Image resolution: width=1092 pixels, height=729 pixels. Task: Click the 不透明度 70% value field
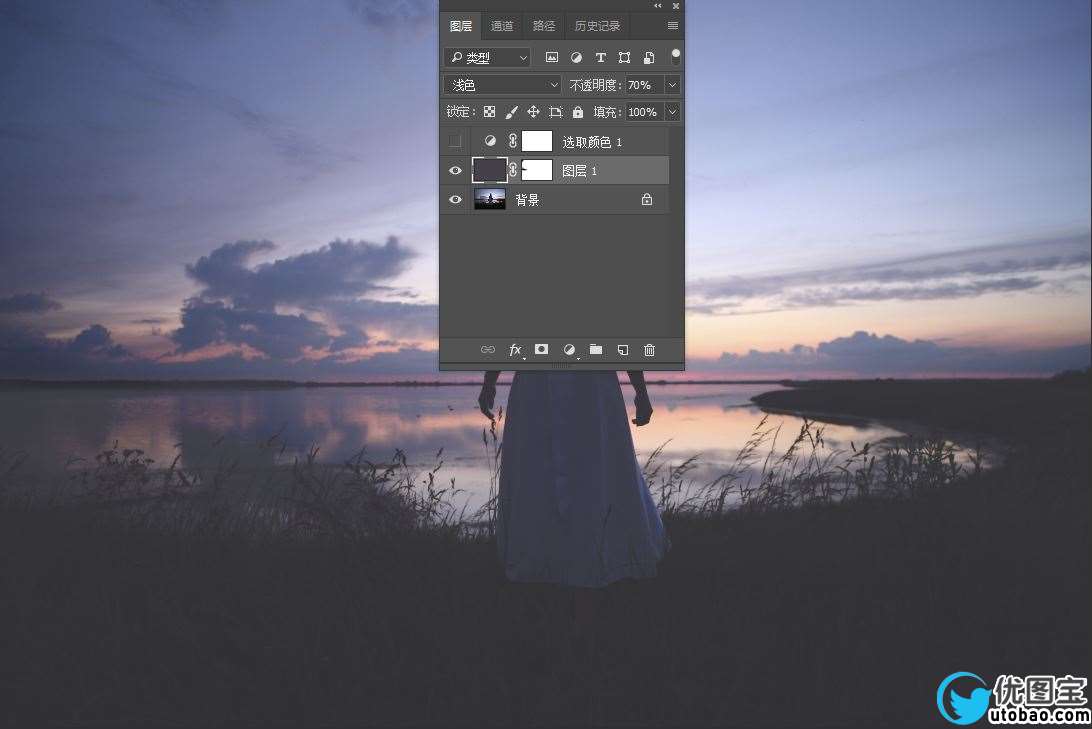[x=644, y=85]
